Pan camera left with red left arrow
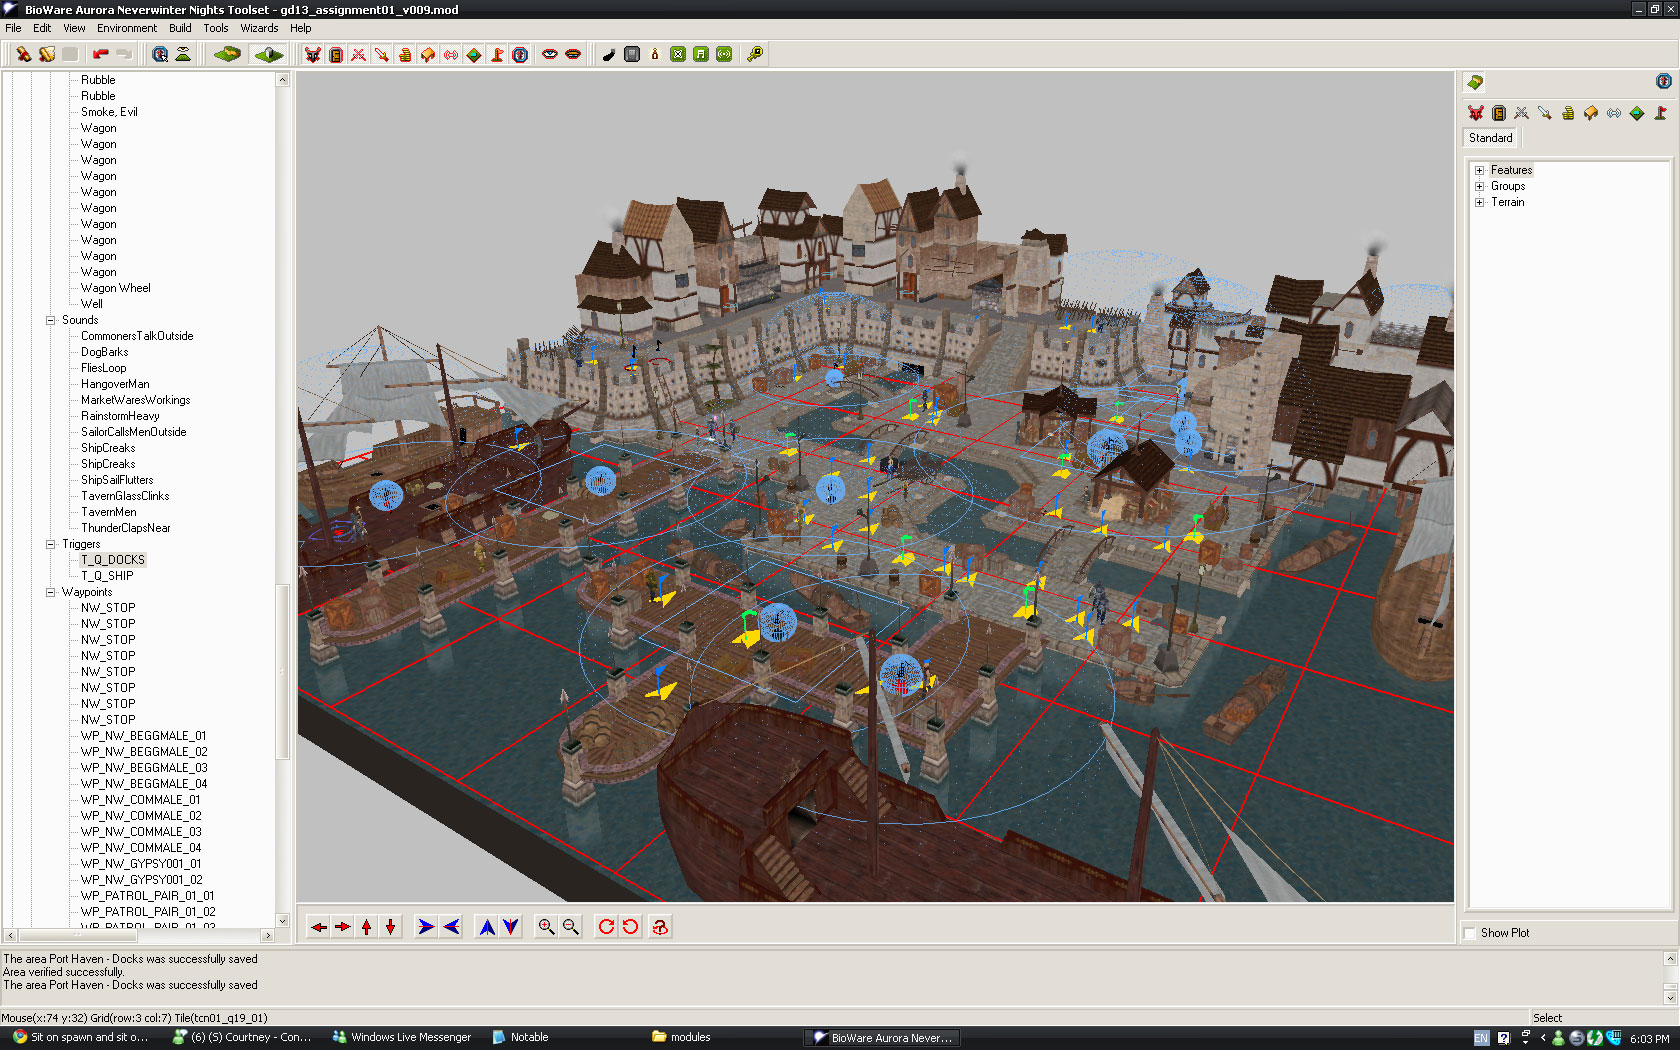 pyautogui.click(x=319, y=927)
